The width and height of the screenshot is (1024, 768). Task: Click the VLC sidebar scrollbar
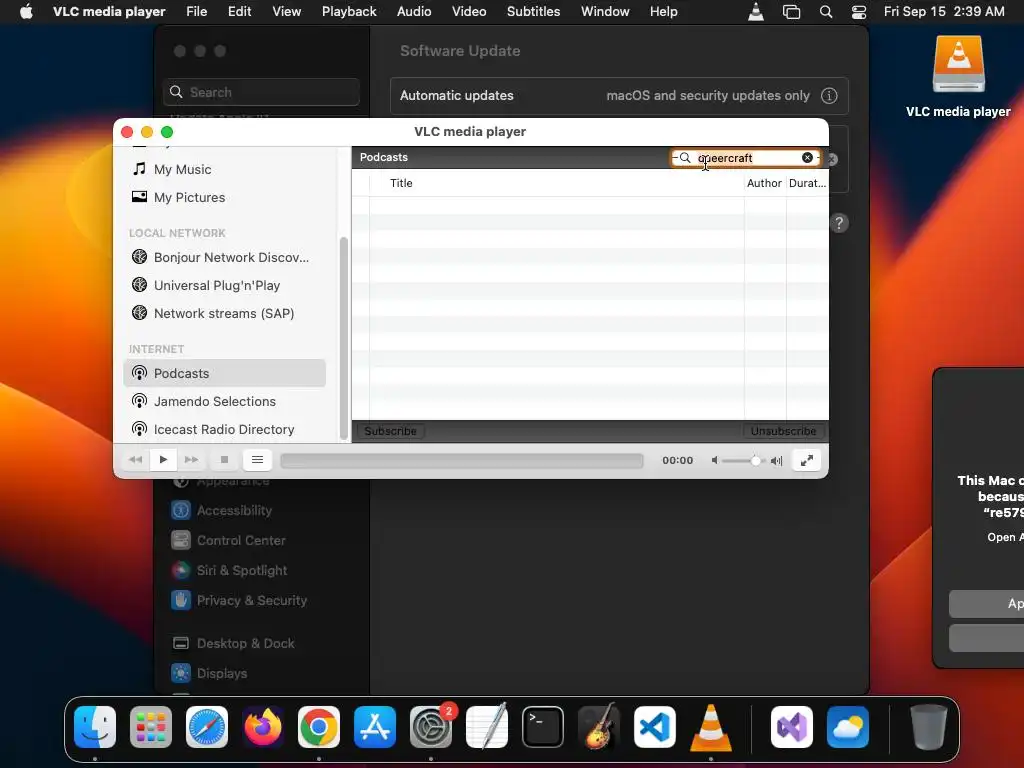pos(344,337)
